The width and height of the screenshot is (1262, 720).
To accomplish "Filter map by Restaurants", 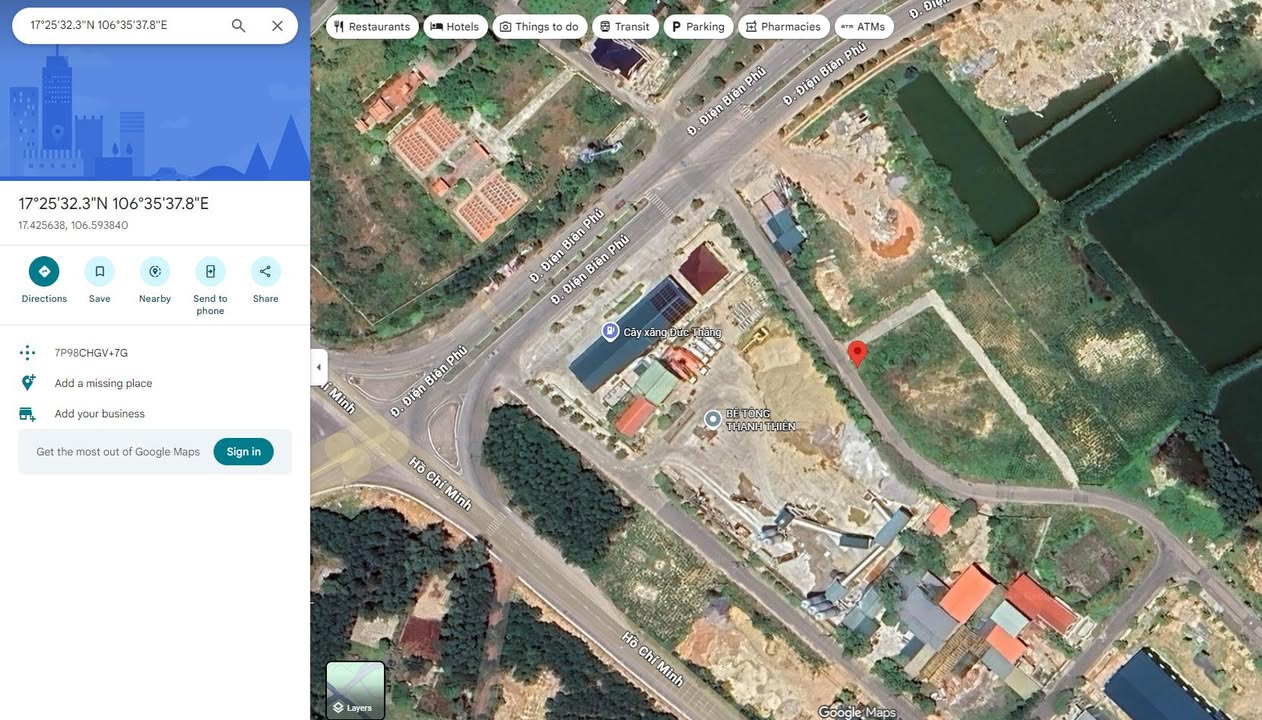I will [371, 27].
